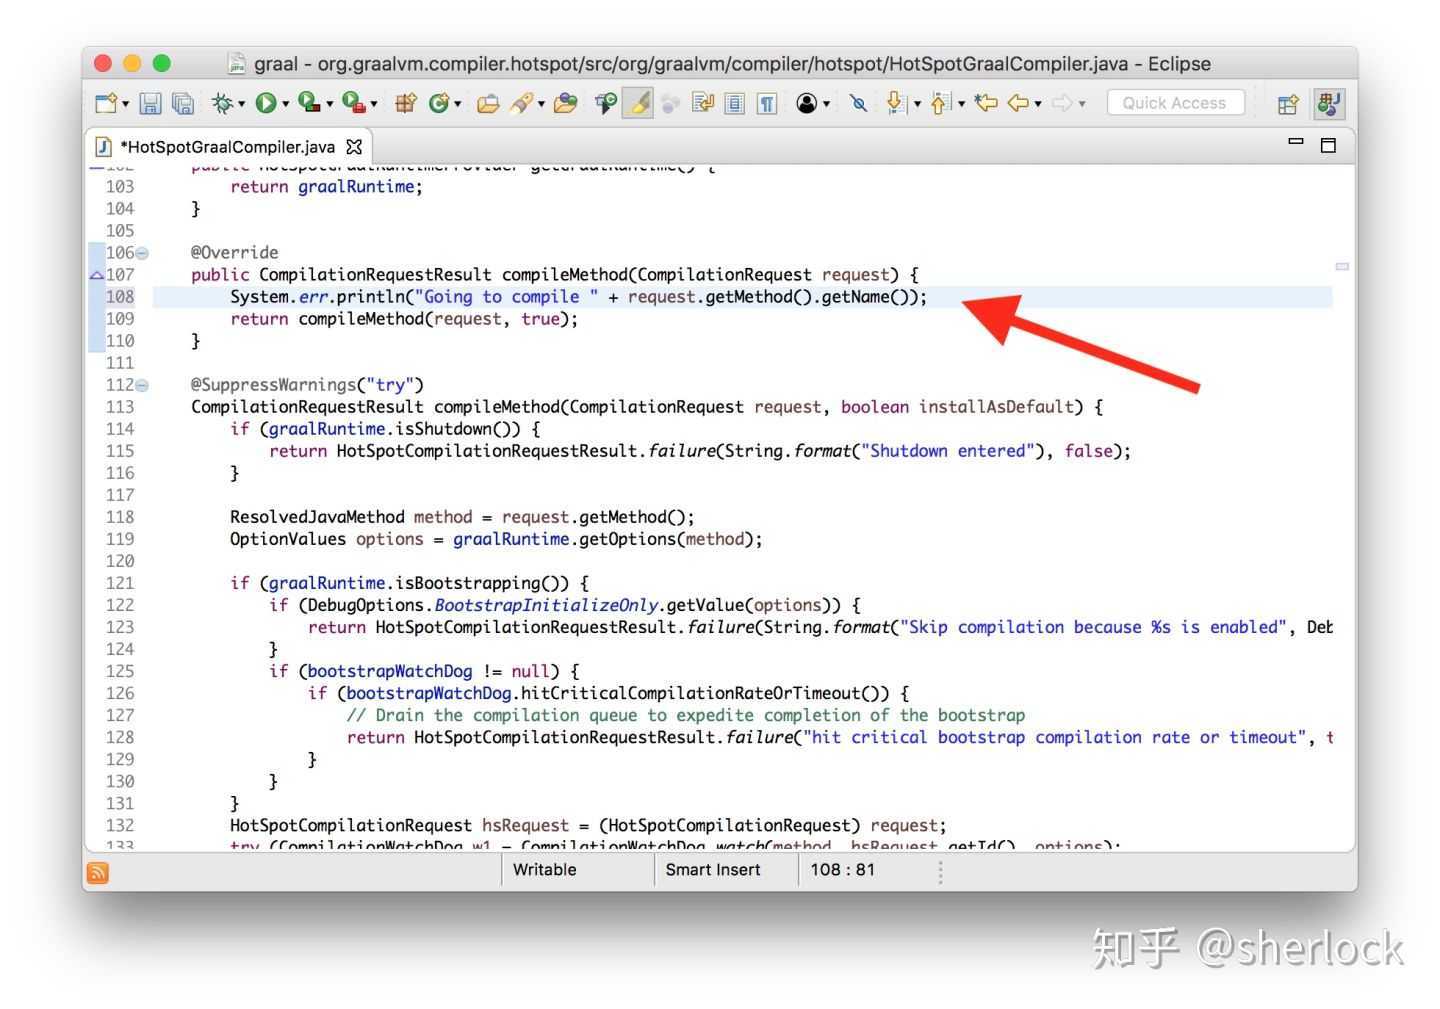
Task: Toggle Show Whitespace Characters pilcrow button
Action: (767, 103)
